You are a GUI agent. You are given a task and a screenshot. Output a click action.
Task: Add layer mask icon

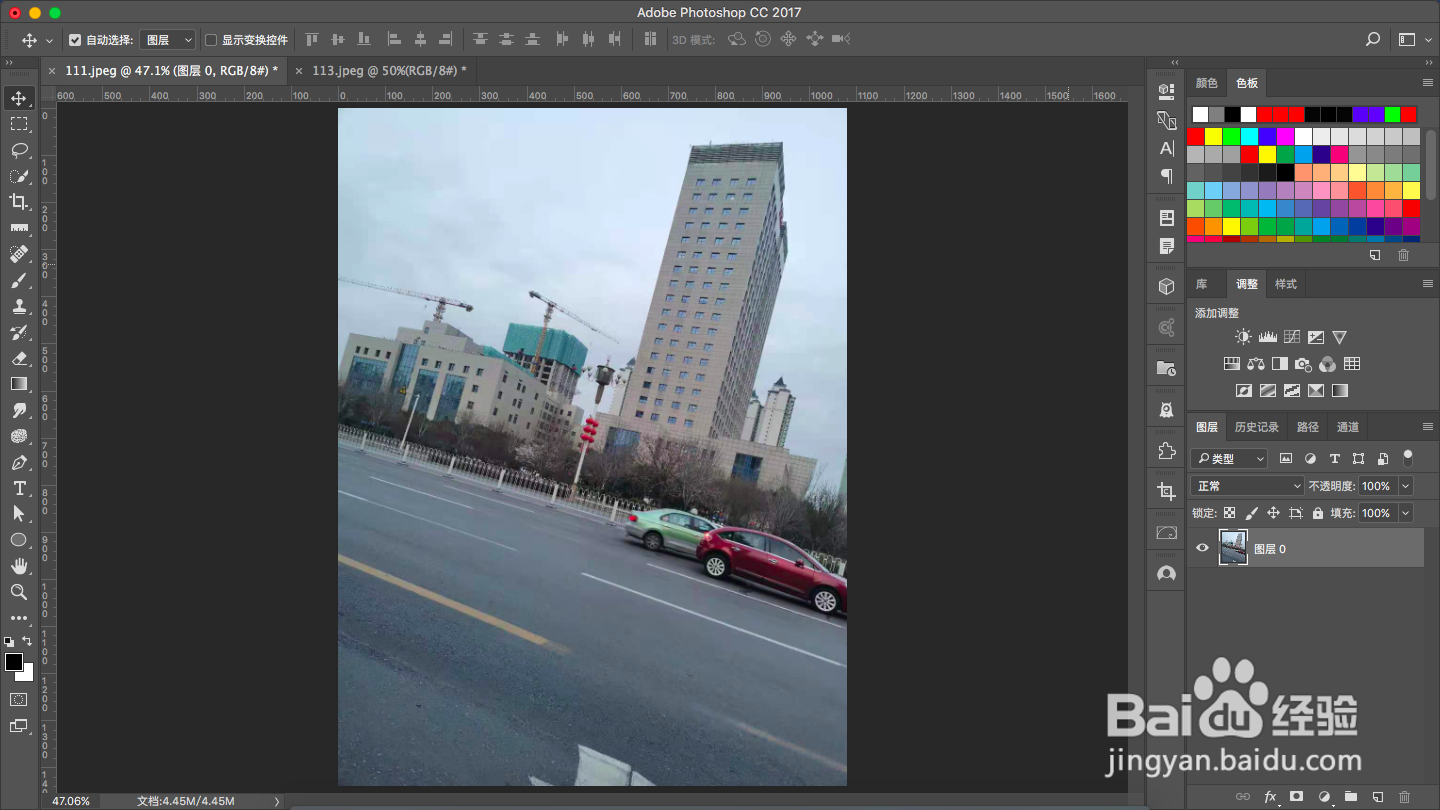[x=1296, y=797]
